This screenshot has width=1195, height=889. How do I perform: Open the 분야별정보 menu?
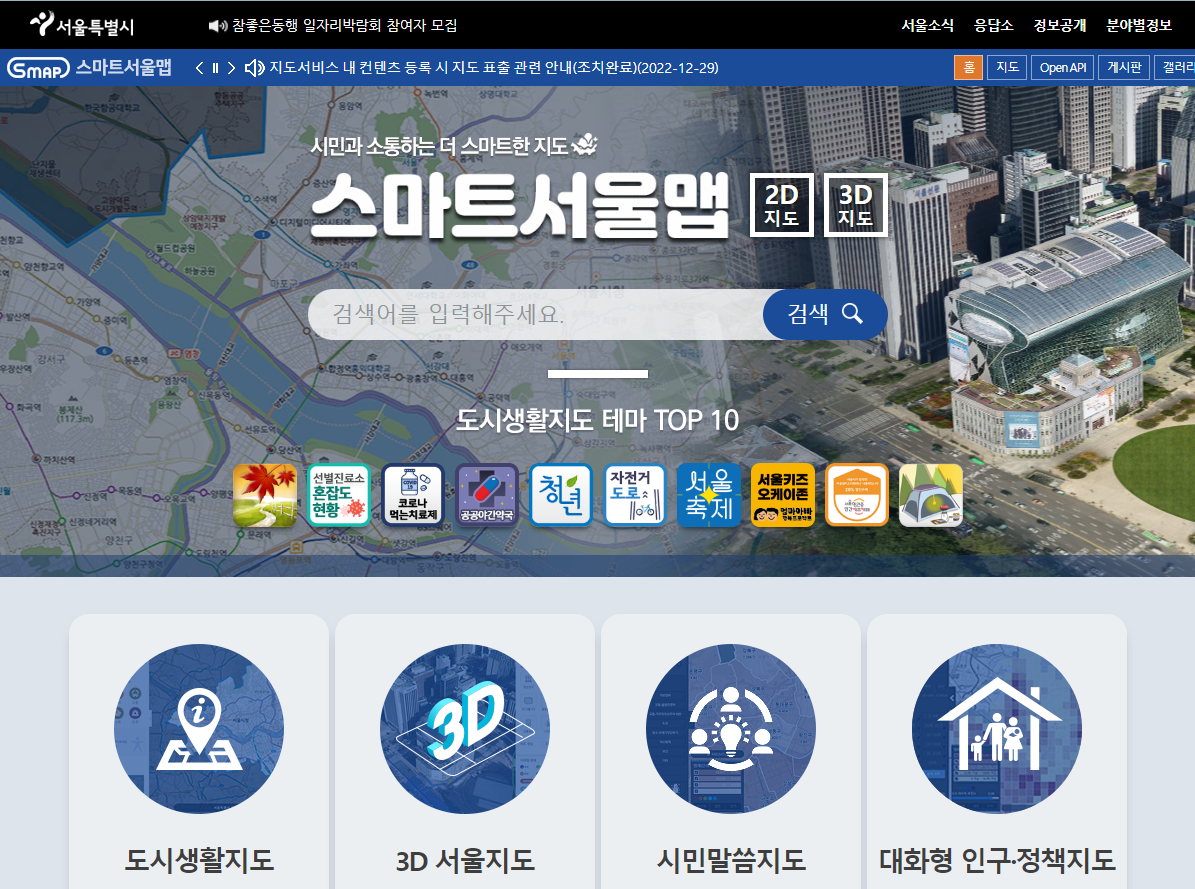tap(1139, 25)
